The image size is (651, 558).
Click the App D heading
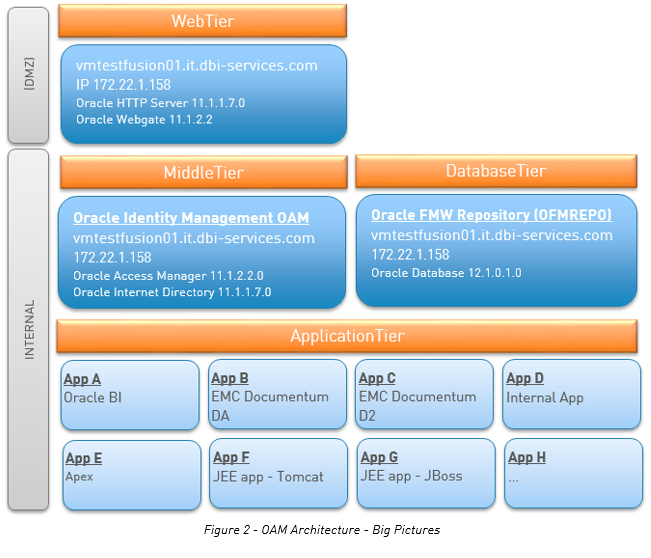[x=525, y=378]
